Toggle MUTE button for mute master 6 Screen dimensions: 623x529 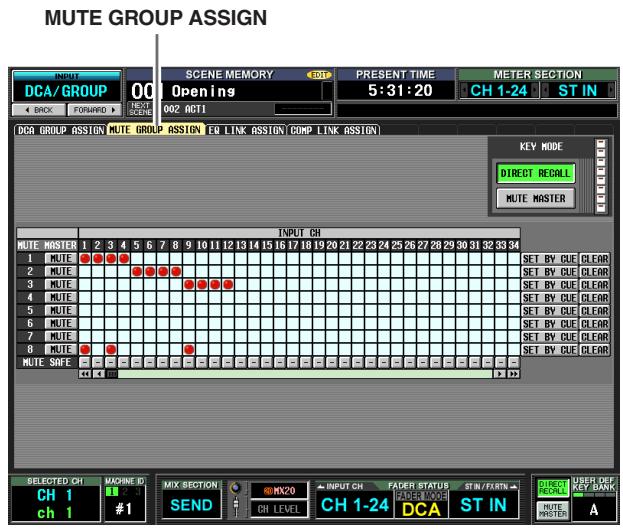[61, 324]
